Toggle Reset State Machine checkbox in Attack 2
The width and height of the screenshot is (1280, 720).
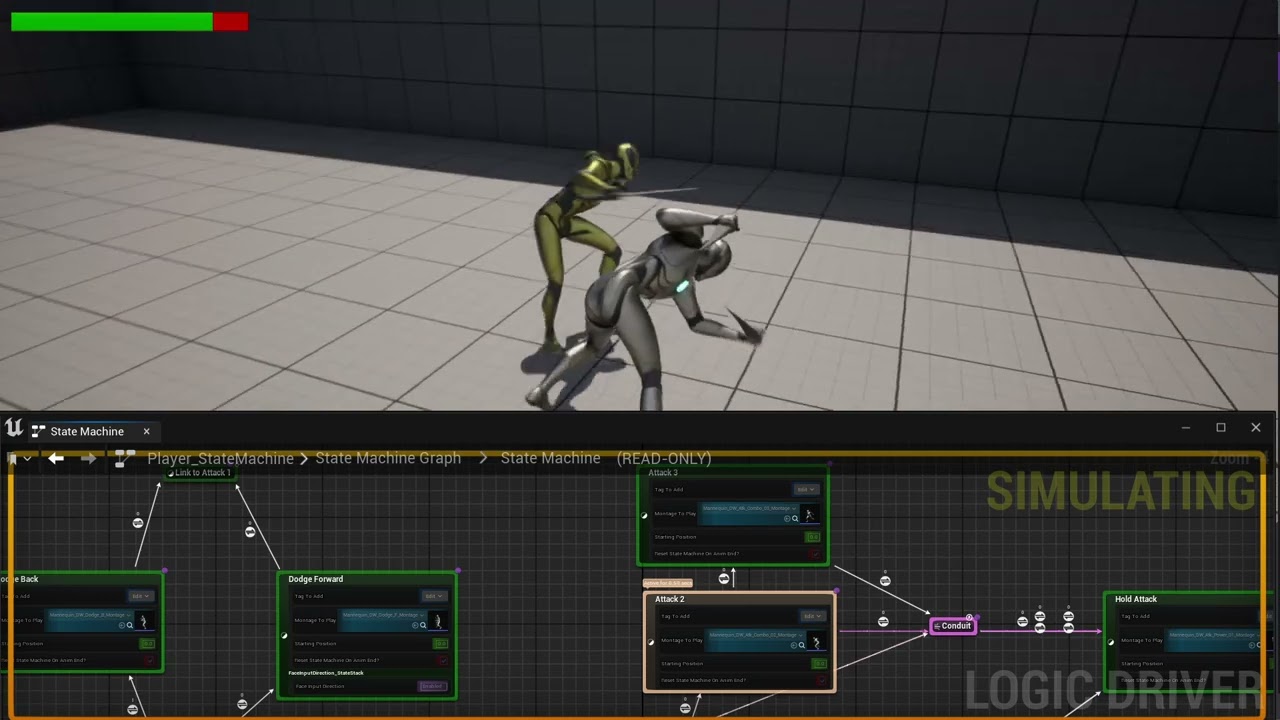tap(821, 680)
